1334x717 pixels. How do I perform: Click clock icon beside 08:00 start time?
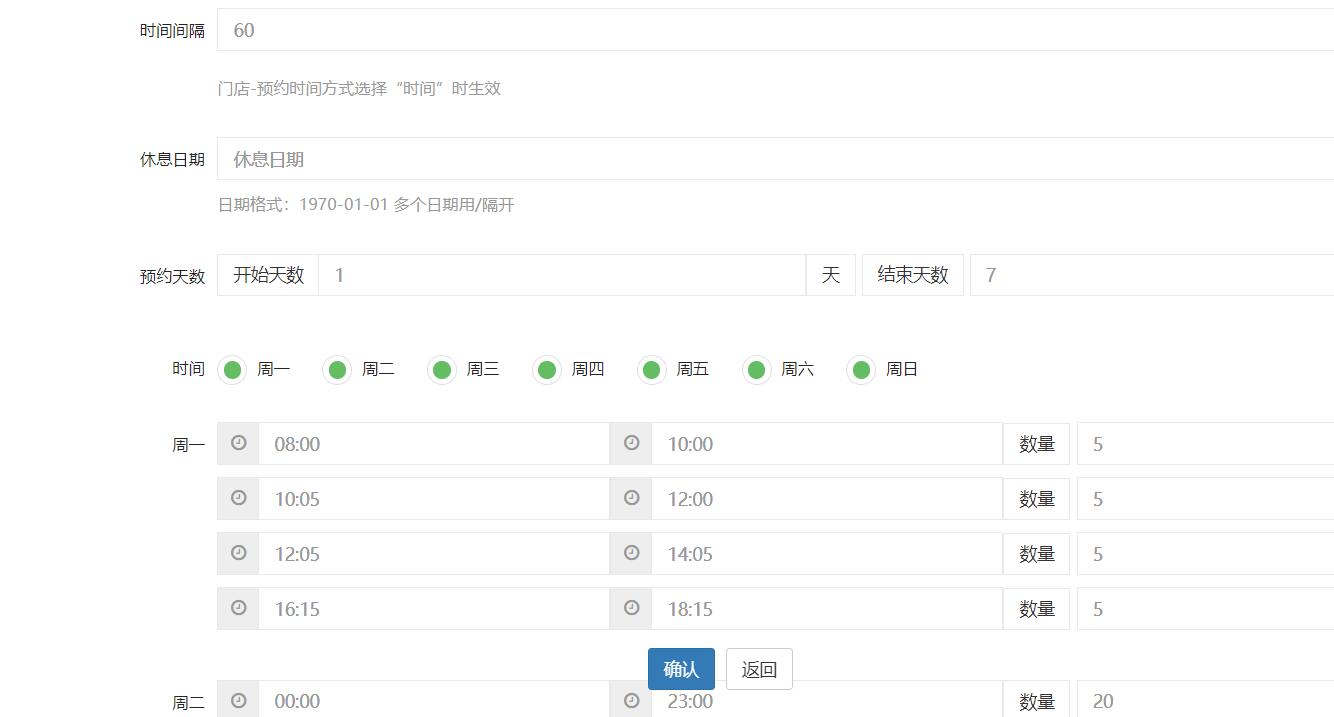click(238, 443)
